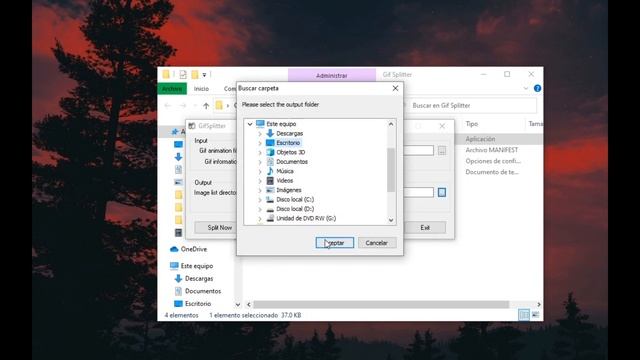Collapse the Este equipo tree node
The height and width of the screenshot is (360, 640).
coord(250,124)
